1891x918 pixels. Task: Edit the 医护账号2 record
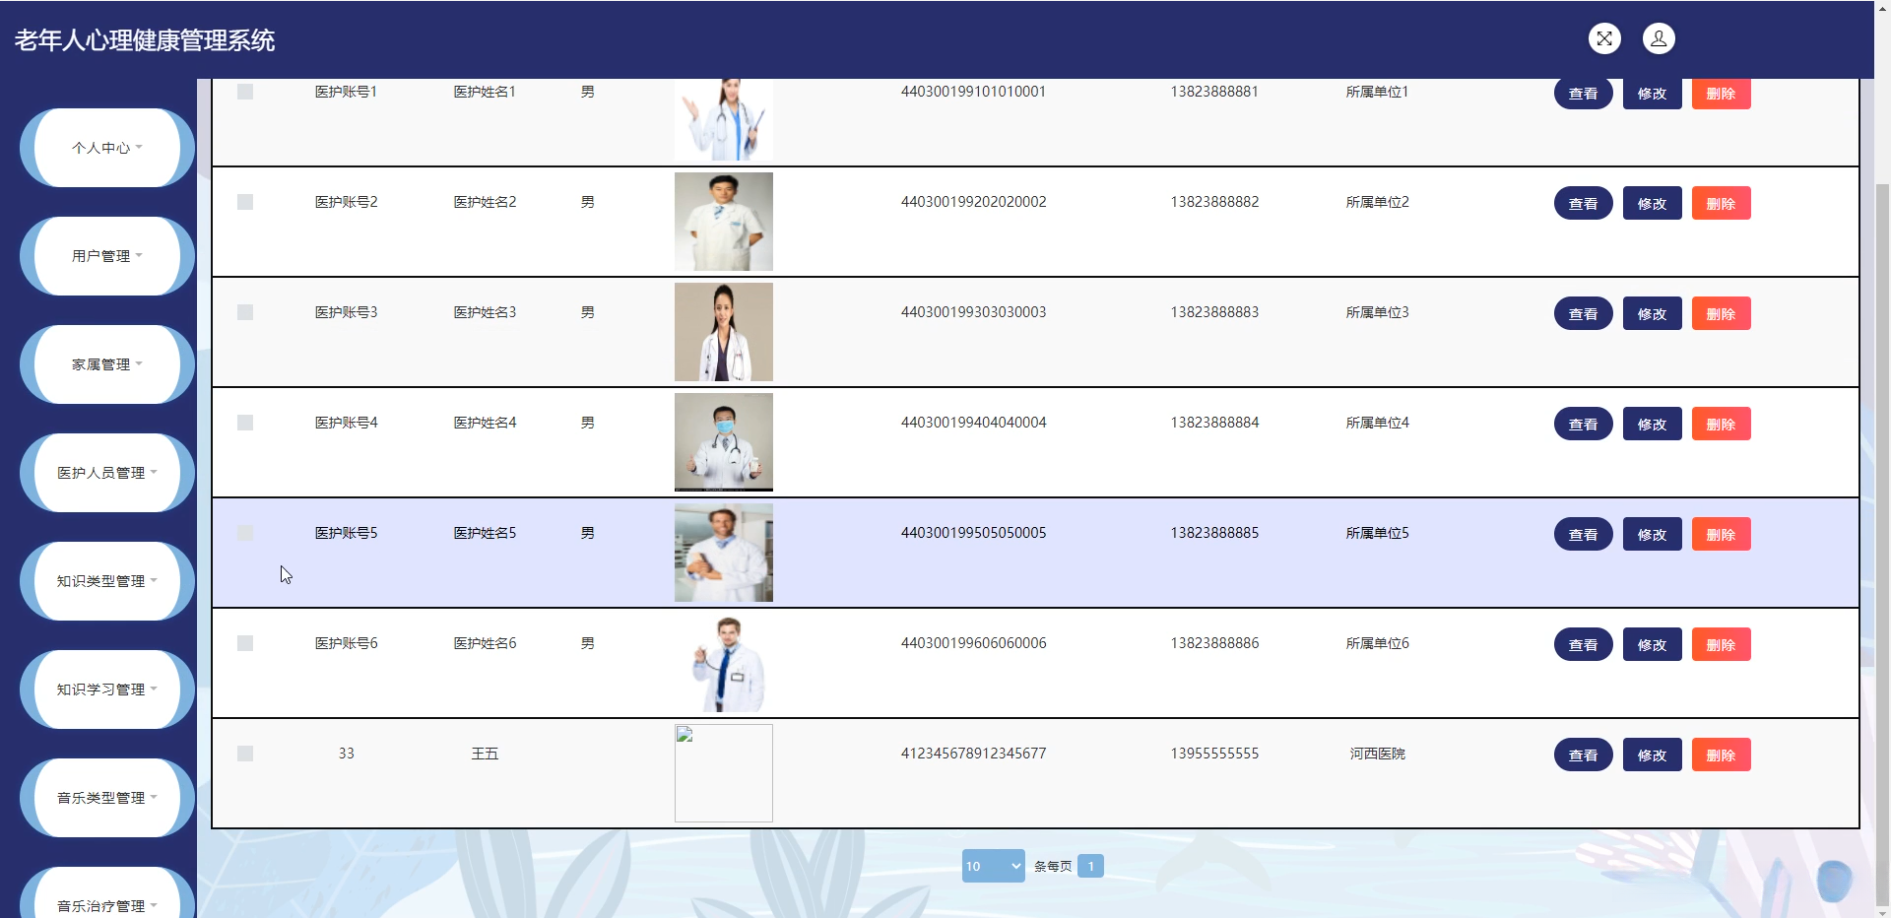[1652, 204]
